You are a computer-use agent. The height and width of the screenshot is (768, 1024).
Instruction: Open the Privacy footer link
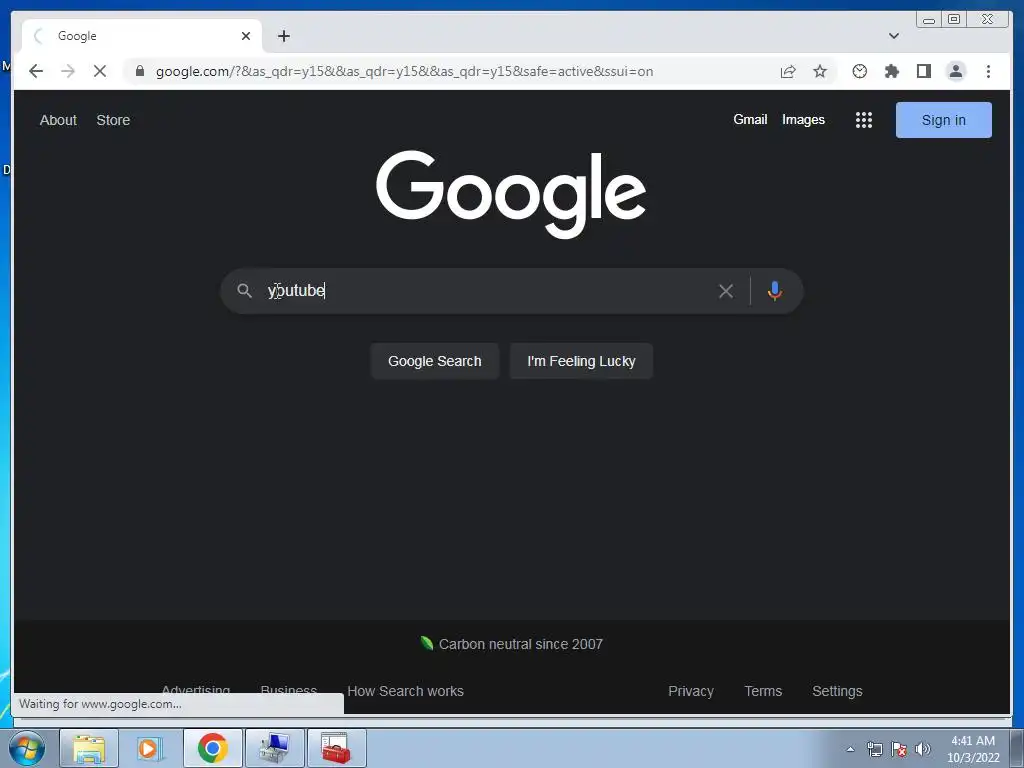[690, 691]
